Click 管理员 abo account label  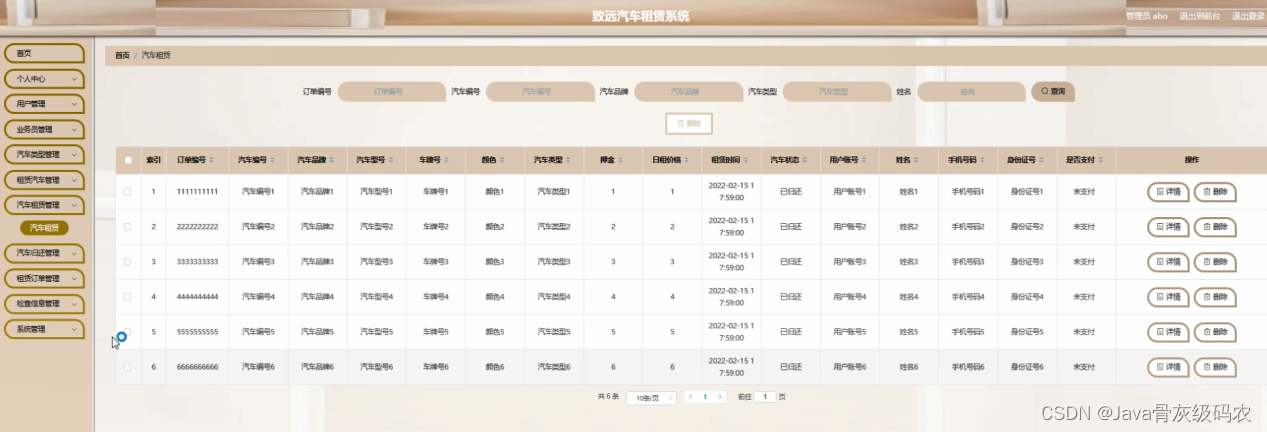click(1147, 16)
